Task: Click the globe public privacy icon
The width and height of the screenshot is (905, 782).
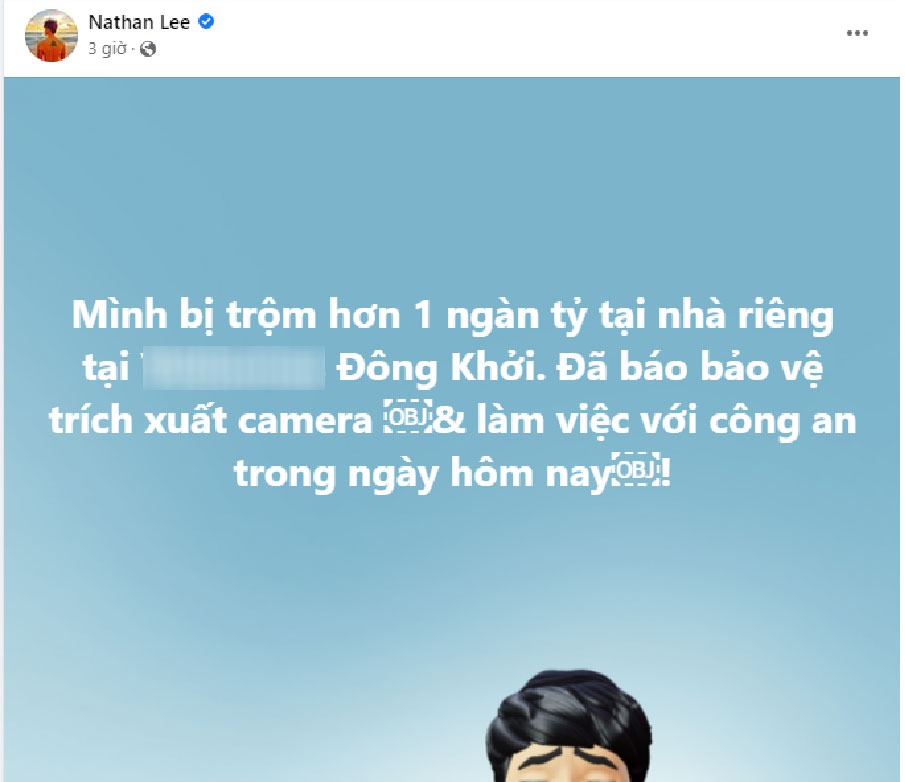Action: (x=148, y=49)
